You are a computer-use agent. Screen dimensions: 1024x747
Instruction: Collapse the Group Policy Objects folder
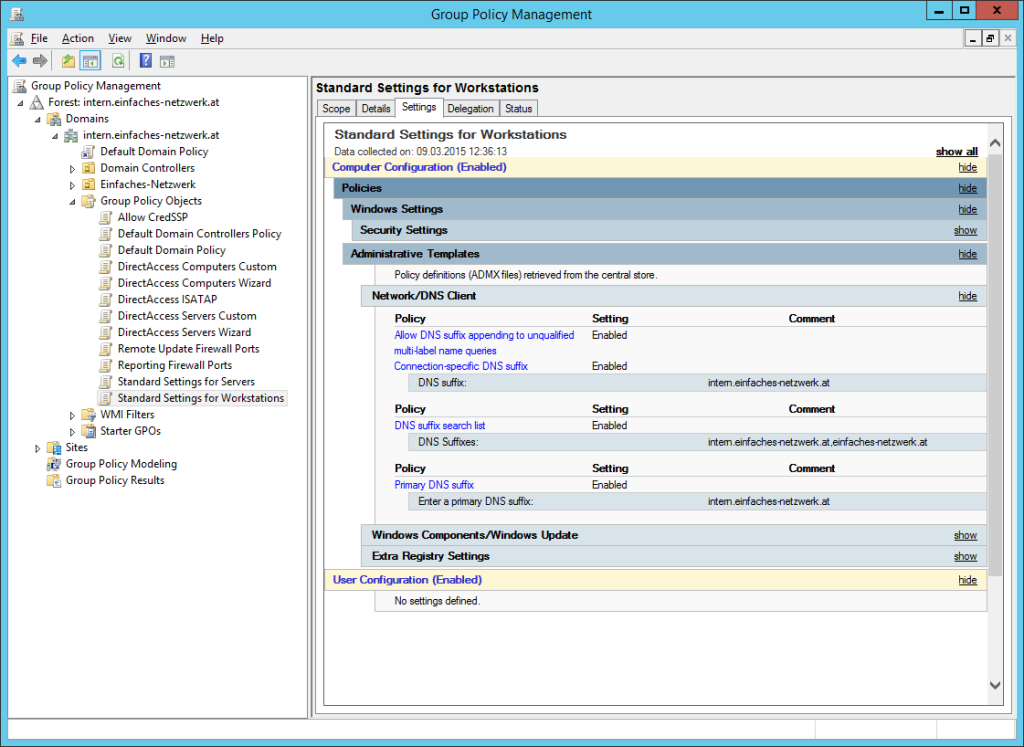click(72, 200)
